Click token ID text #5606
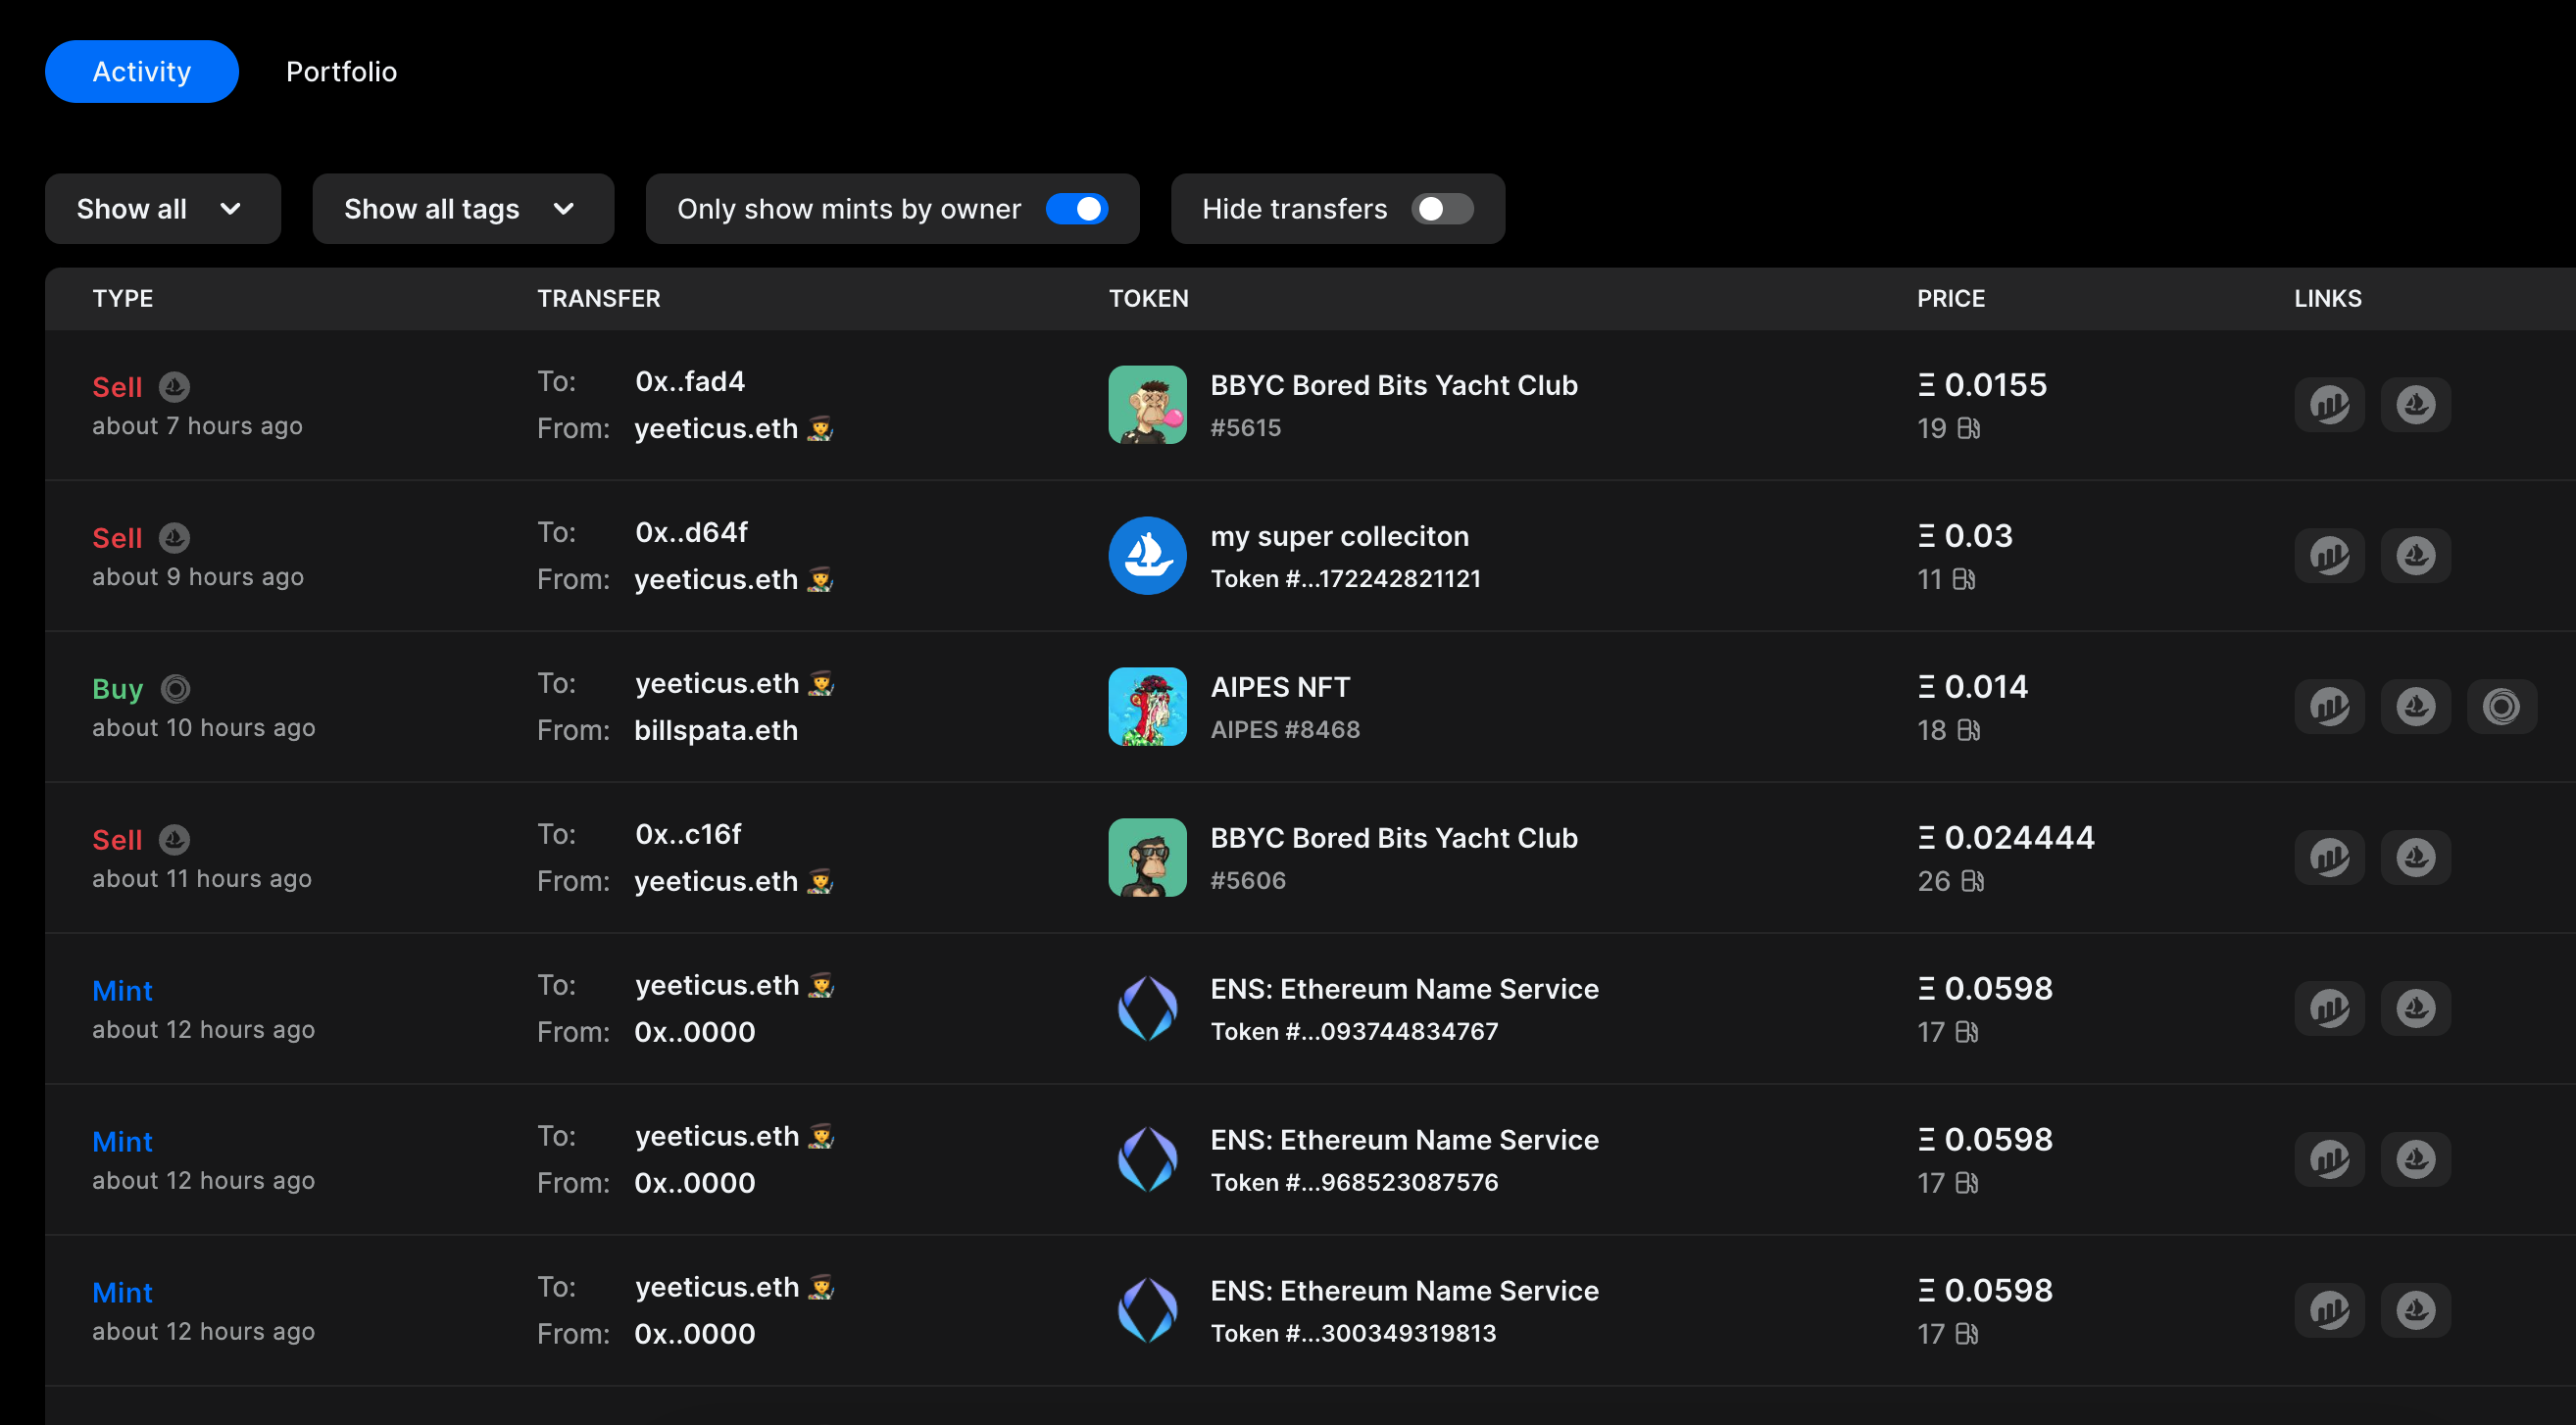2576x1425 pixels. pyautogui.click(x=1248, y=881)
